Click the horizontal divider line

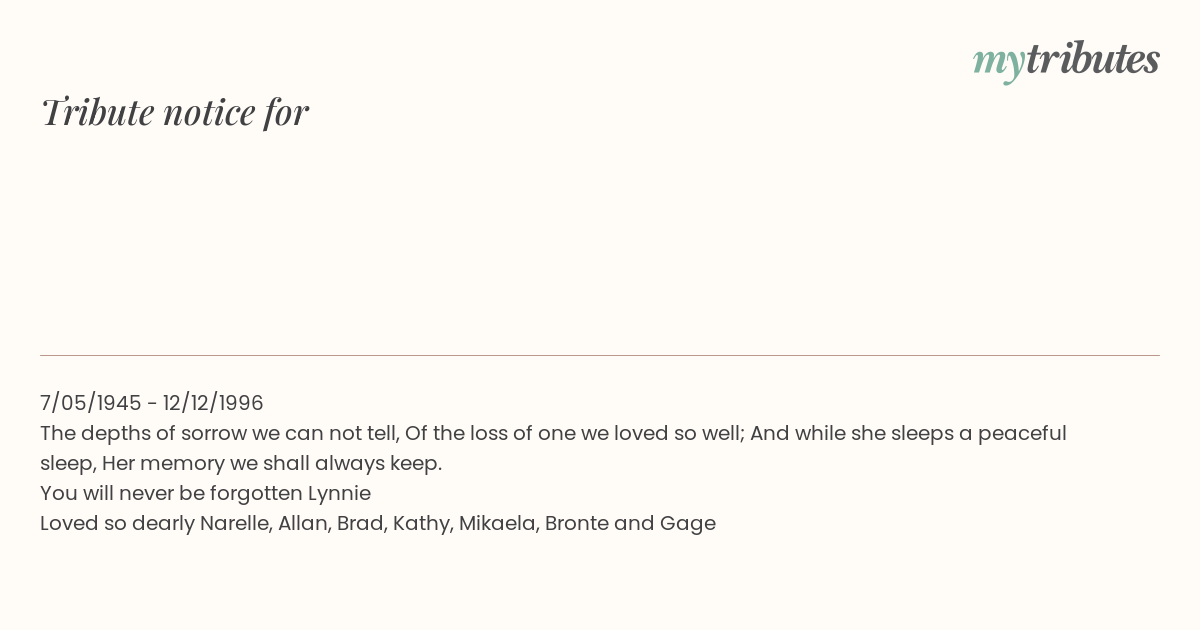(x=600, y=355)
